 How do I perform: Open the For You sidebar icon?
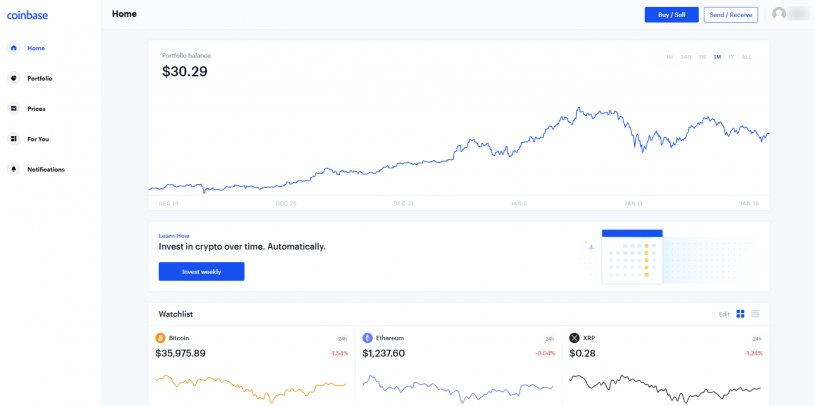pos(14,139)
